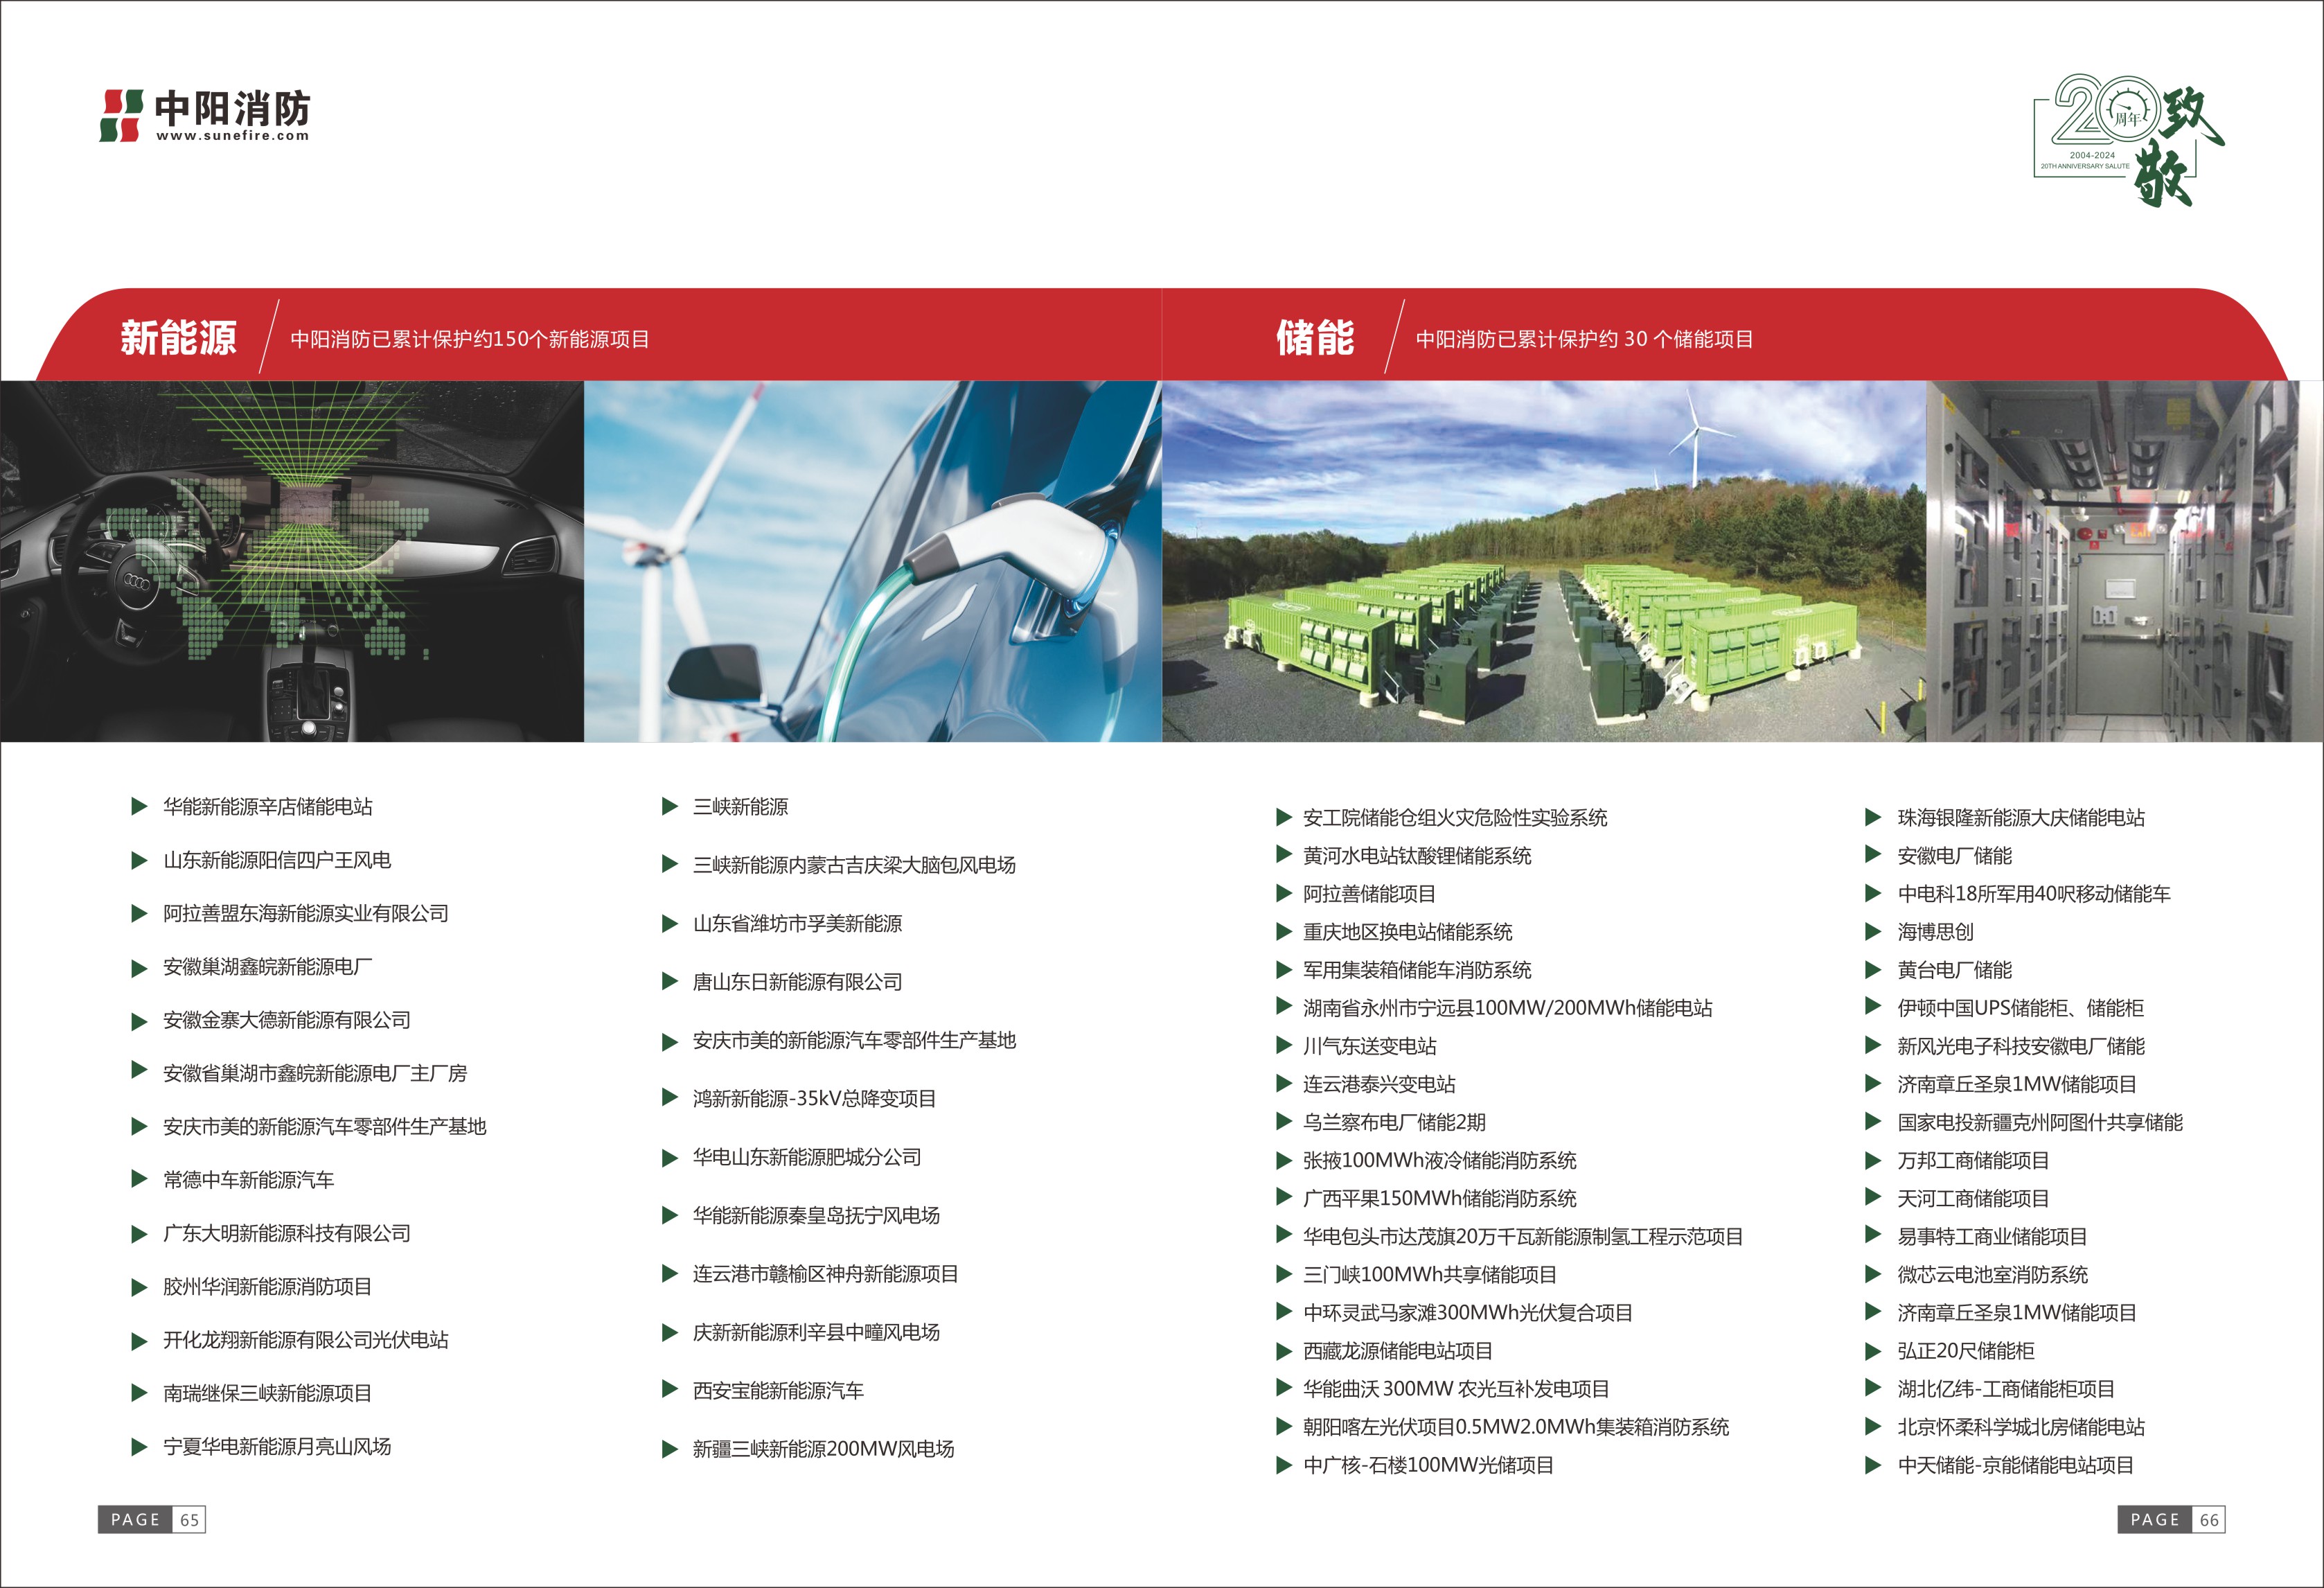The height and width of the screenshot is (1588, 2324).
Task: Click the arrow bullet beside 宁夏华电新能源月亮山风场
Action: tap(140, 1447)
